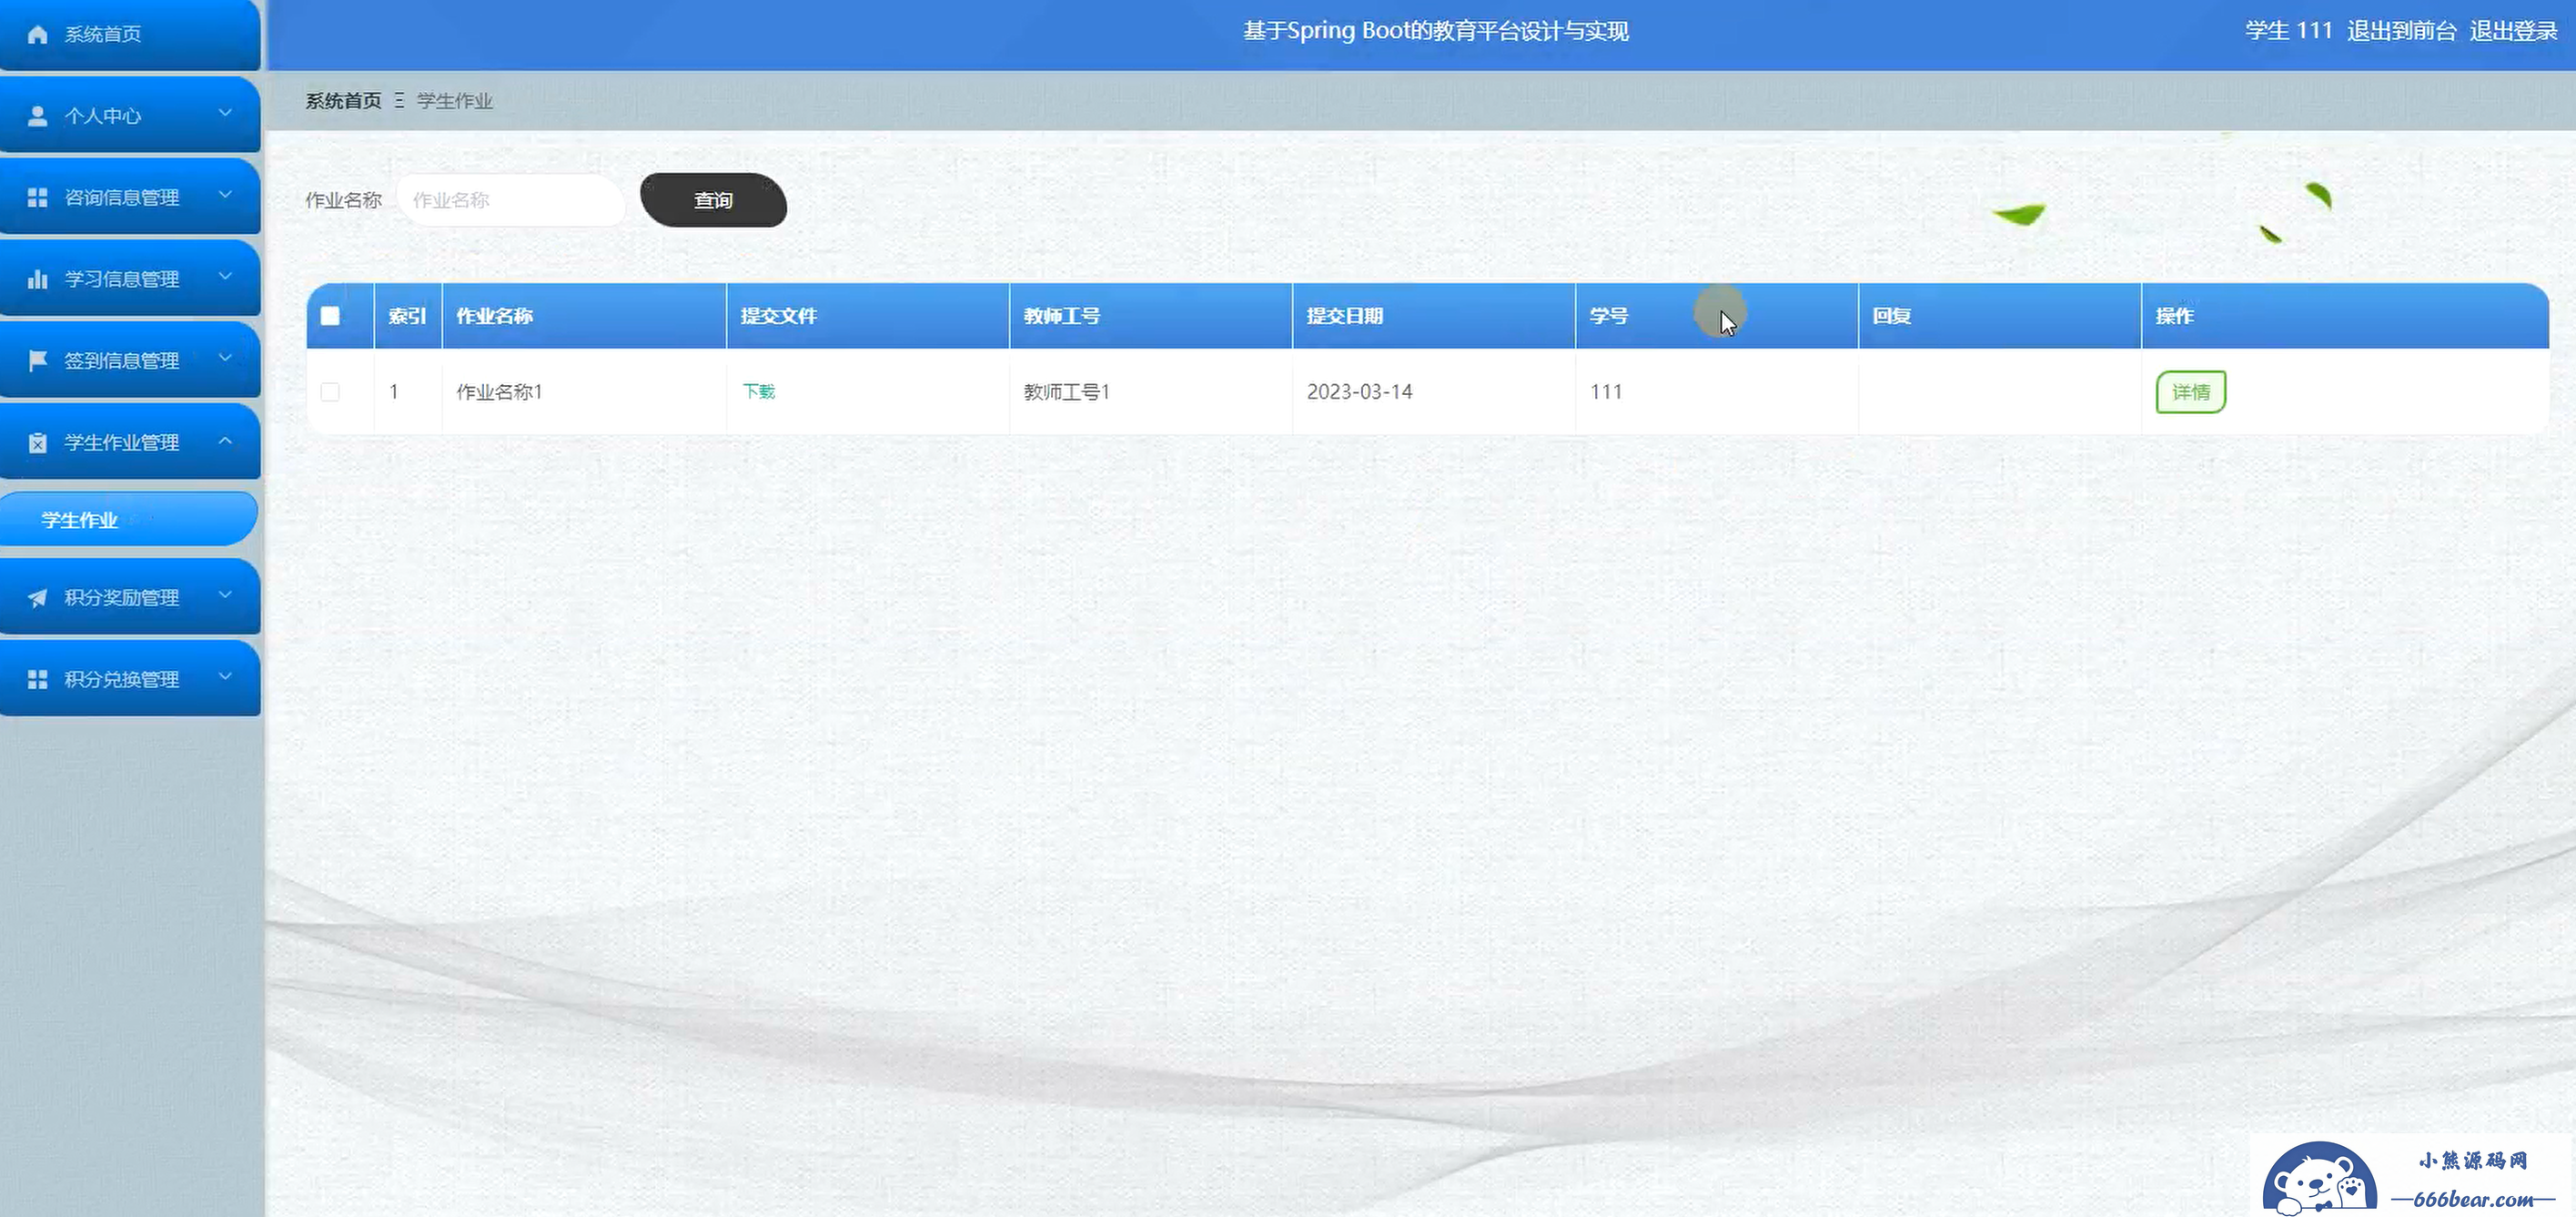The height and width of the screenshot is (1217, 2576).
Task: Click the grid icon beside 咨询信息管理
Action: click(38, 197)
